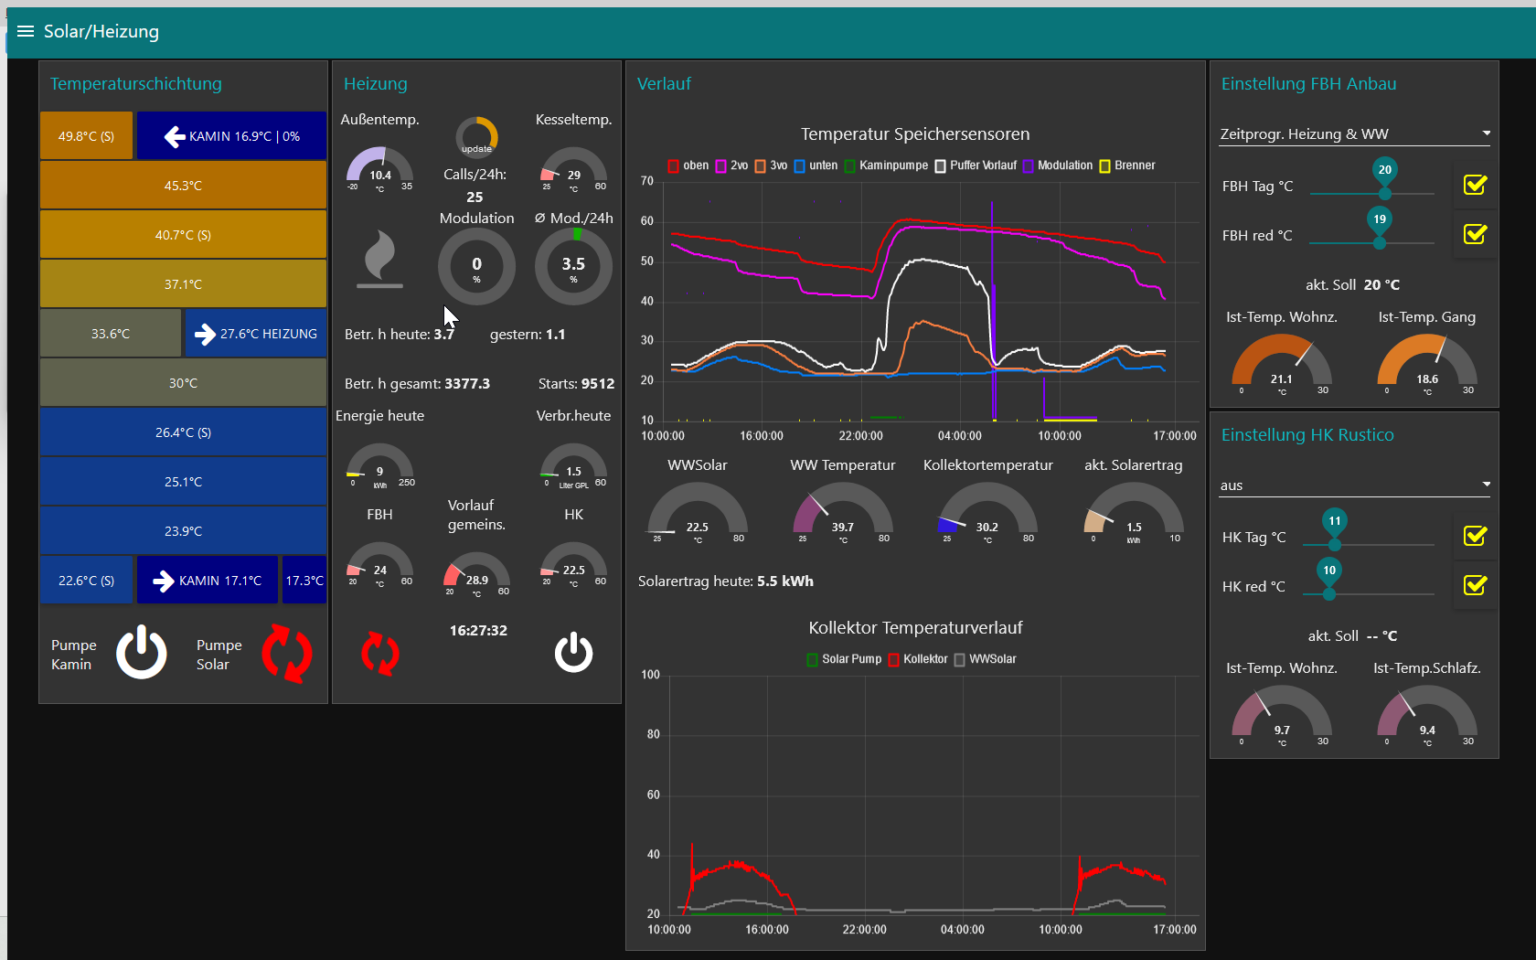The width and height of the screenshot is (1536, 960).
Task: Click the KAMIN 16.9°C left arrow
Action: click(x=175, y=137)
